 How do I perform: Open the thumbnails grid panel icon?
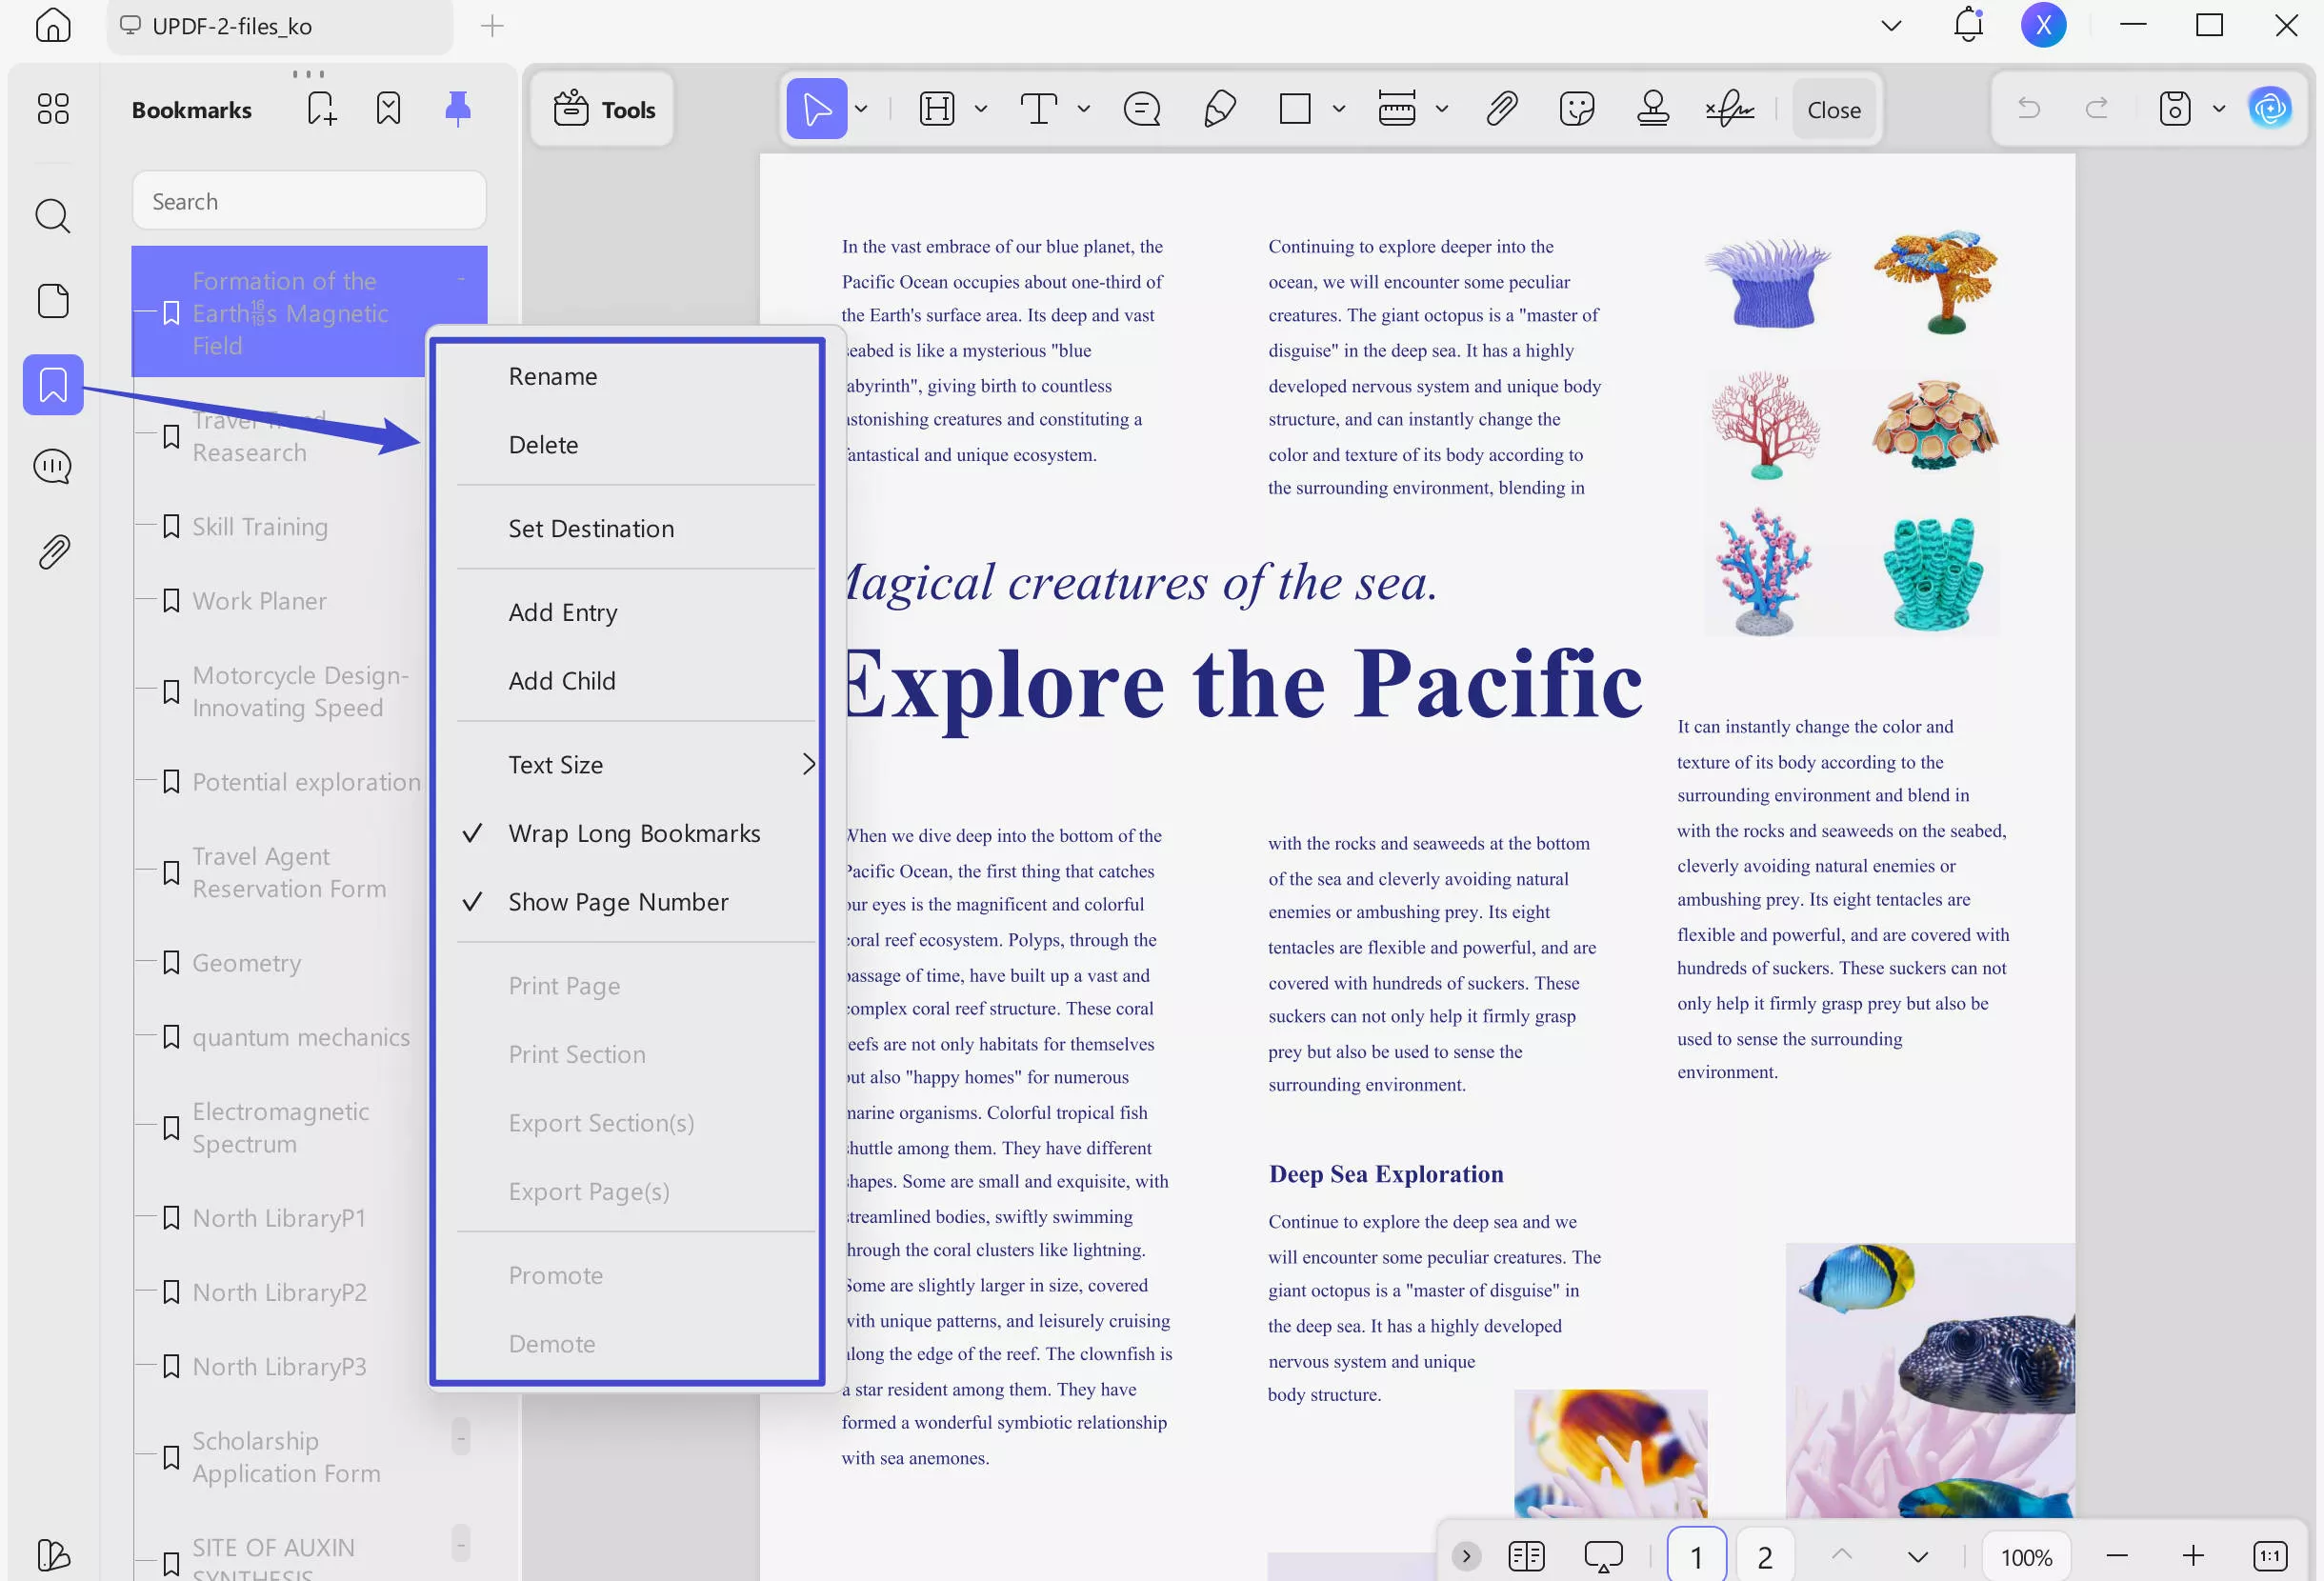(x=53, y=108)
